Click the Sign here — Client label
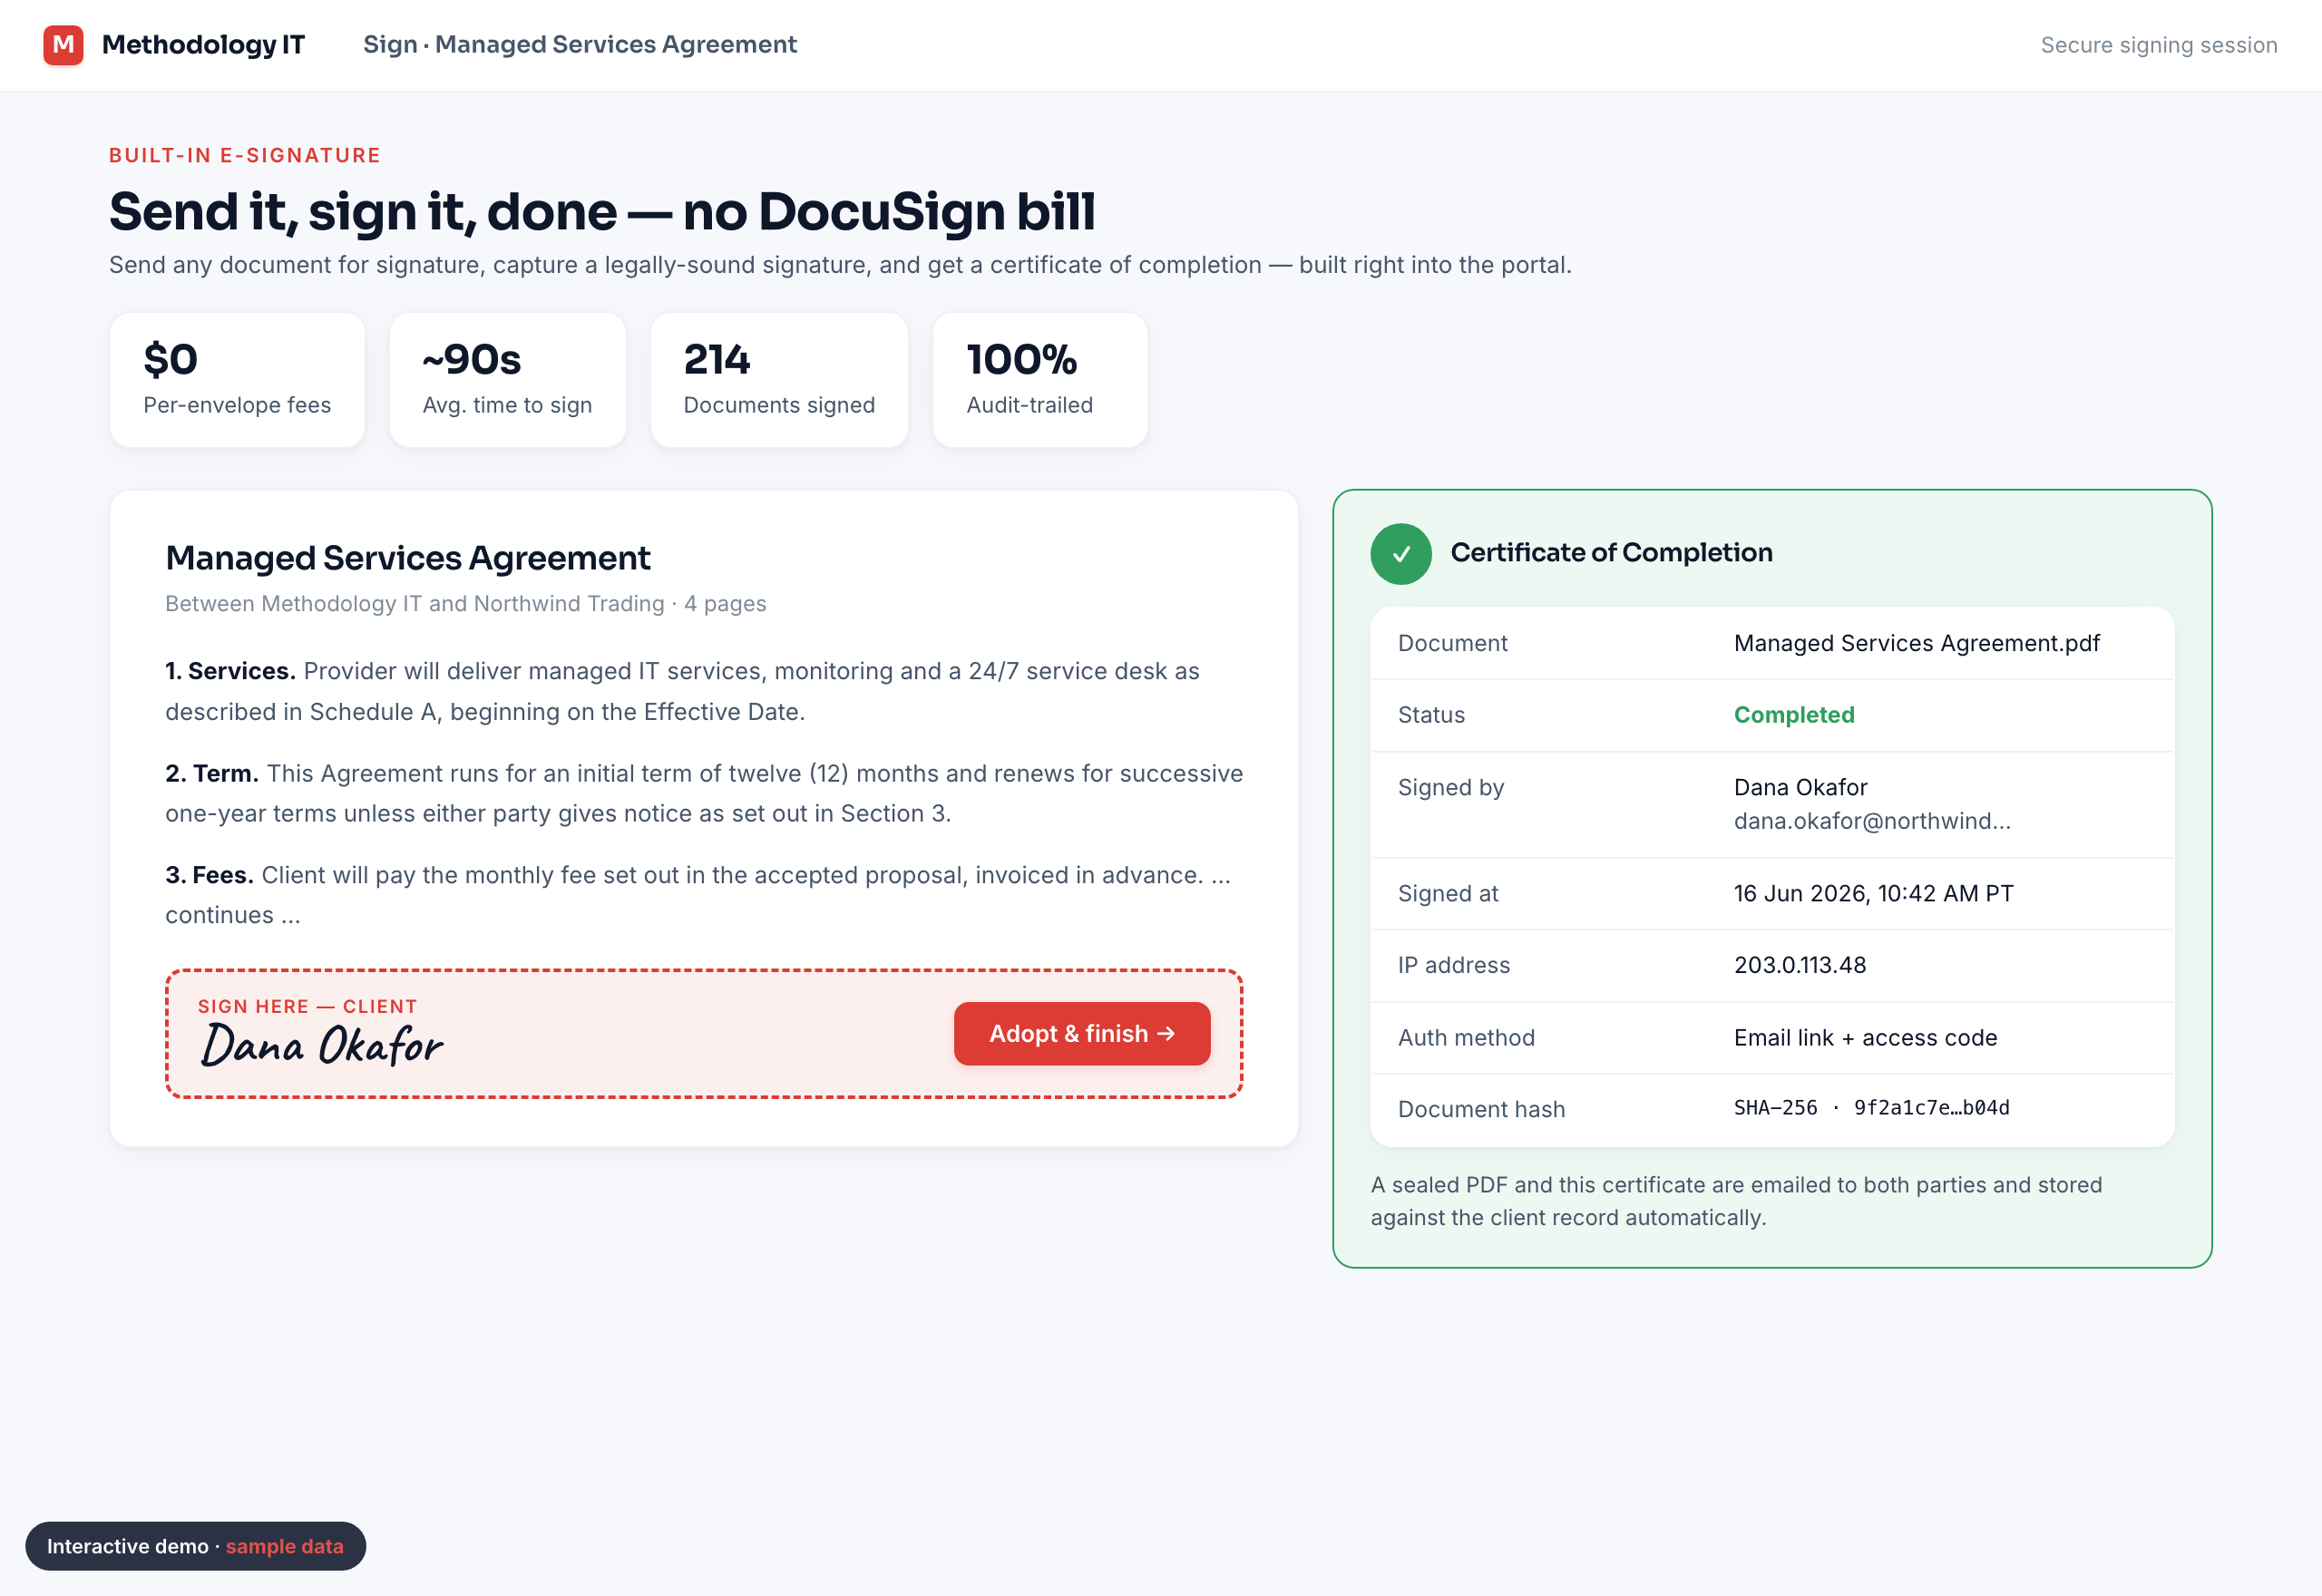The height and width of the screenshot is (1596, 2322). tap(307, 1006)
